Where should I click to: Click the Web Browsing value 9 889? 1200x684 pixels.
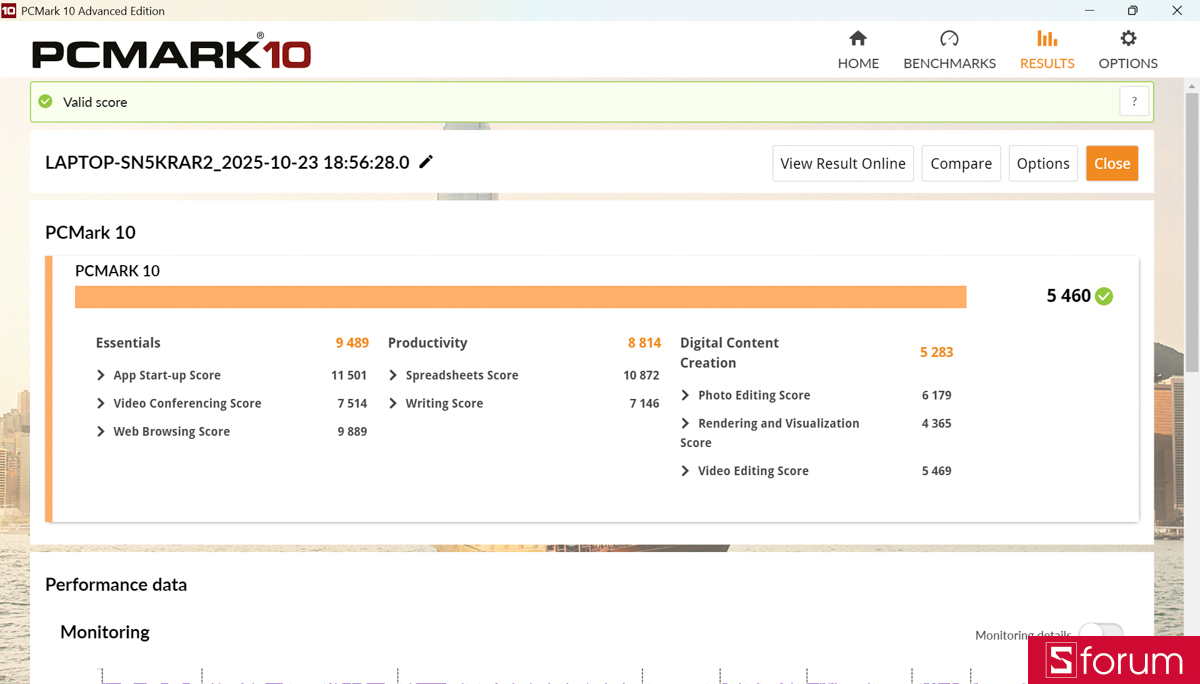click(x=352, y=431)
